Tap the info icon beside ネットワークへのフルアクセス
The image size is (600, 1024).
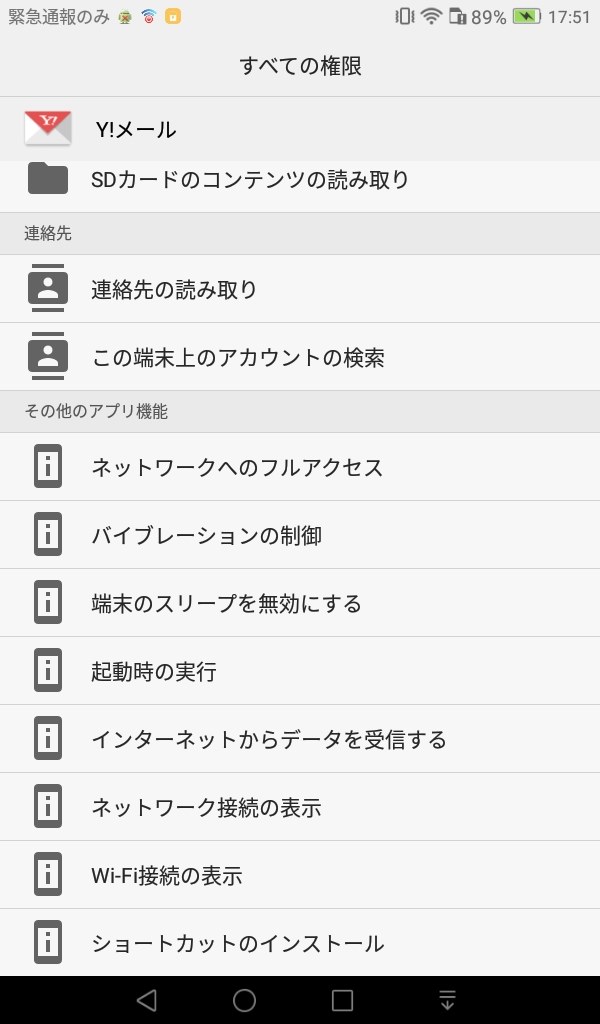(x=47, y=467)
